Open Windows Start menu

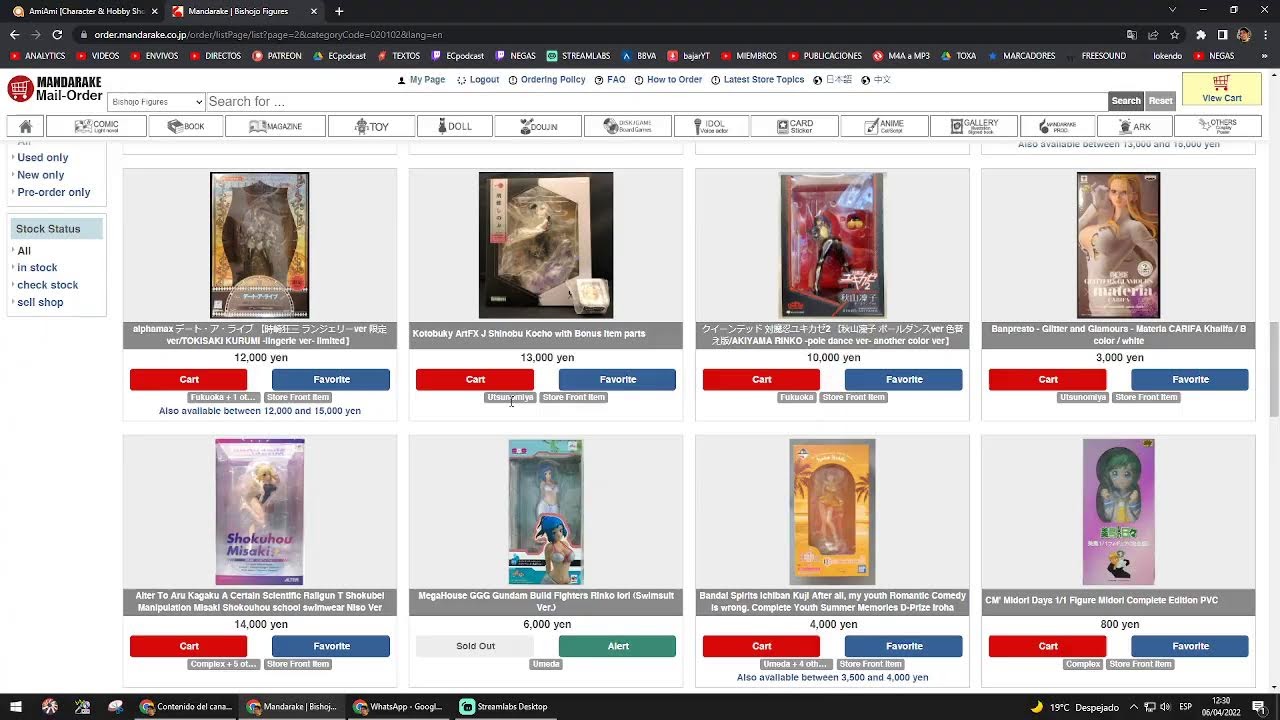click(16, 707)
